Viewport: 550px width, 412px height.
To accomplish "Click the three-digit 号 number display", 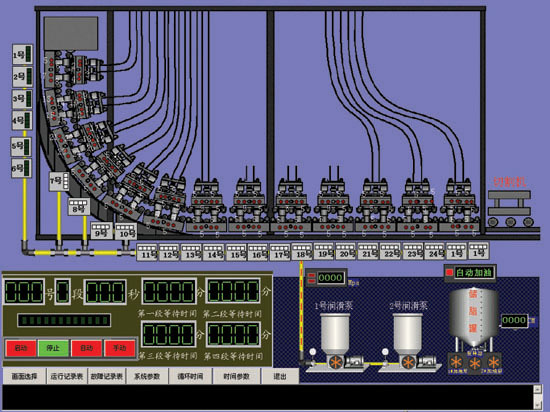I will point(24,291).
